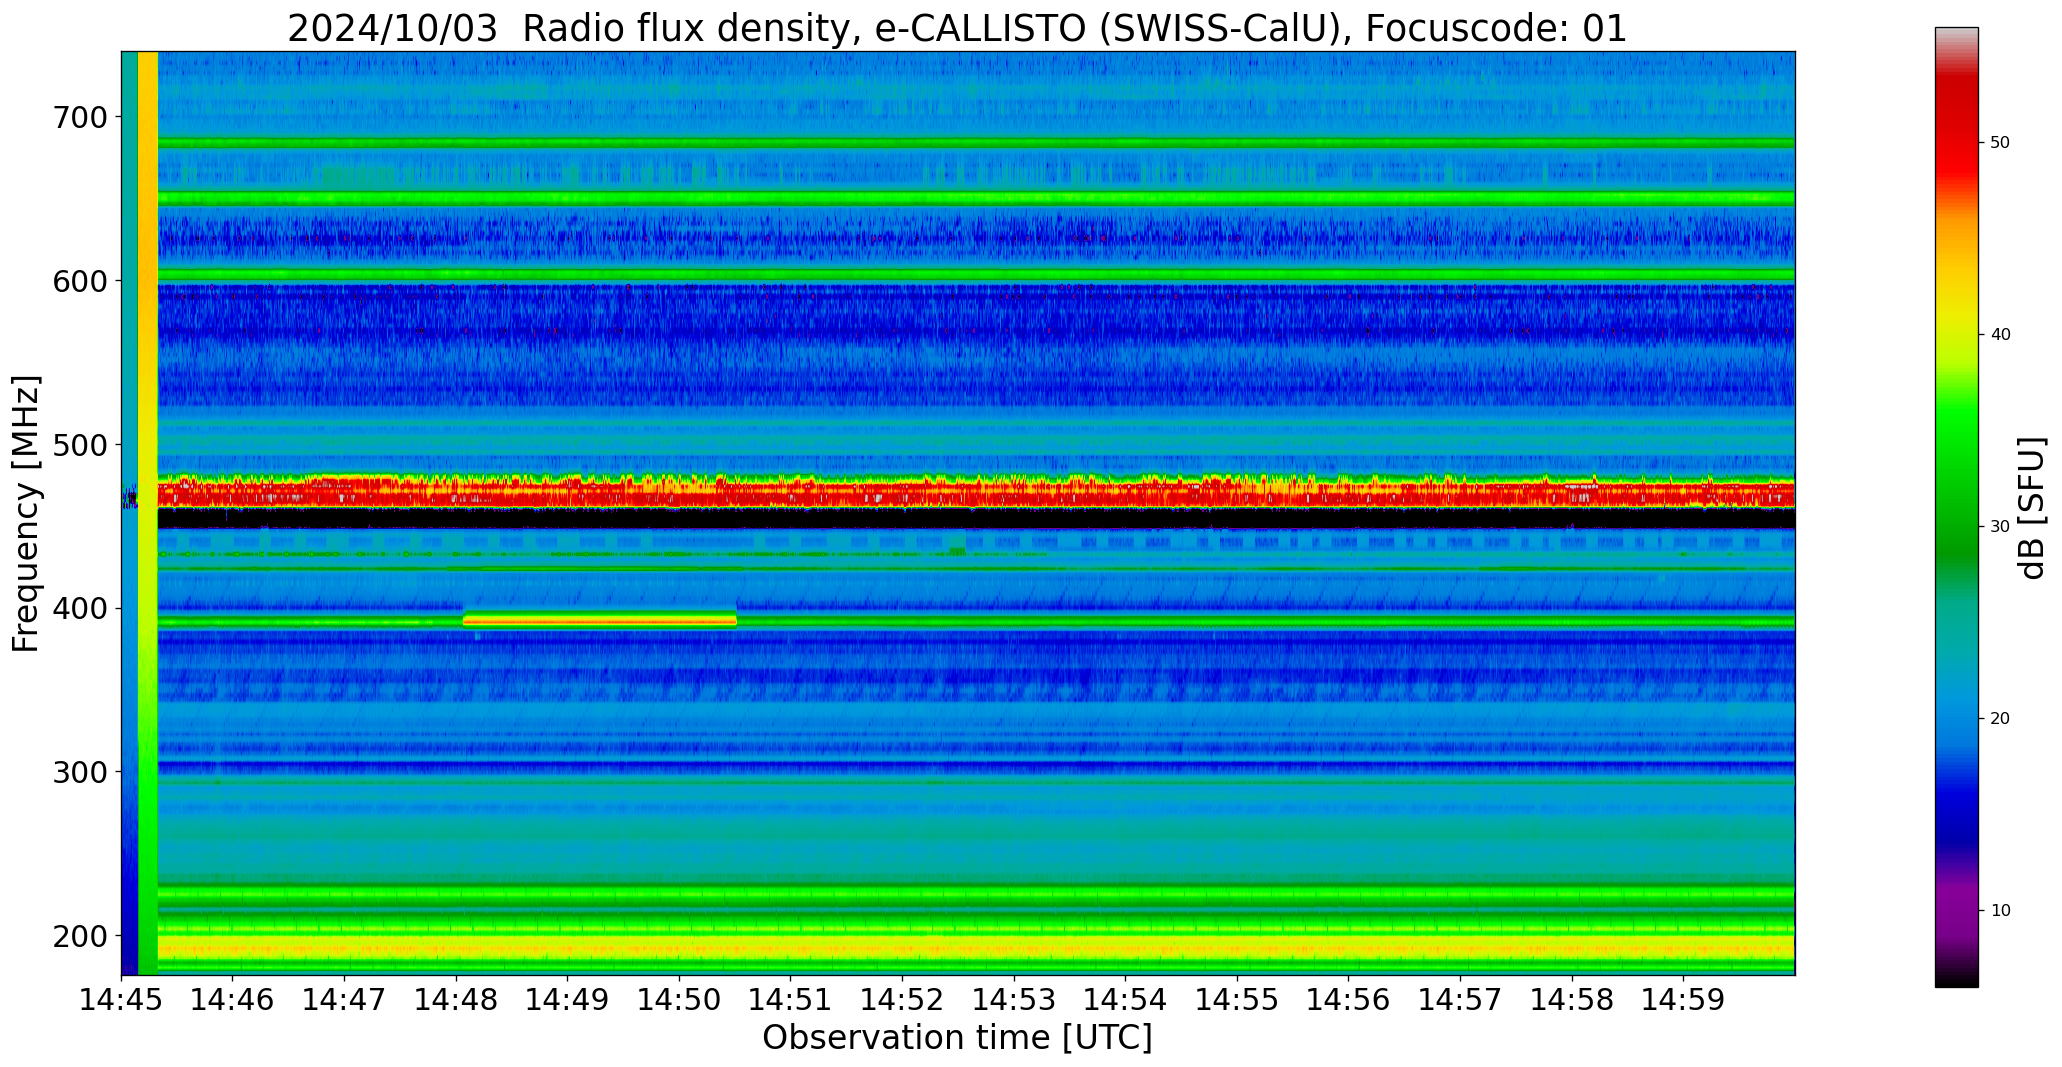2062x1067 pixels.
Task: Click the colorbar tick label 50
Action: [2000, 143]
